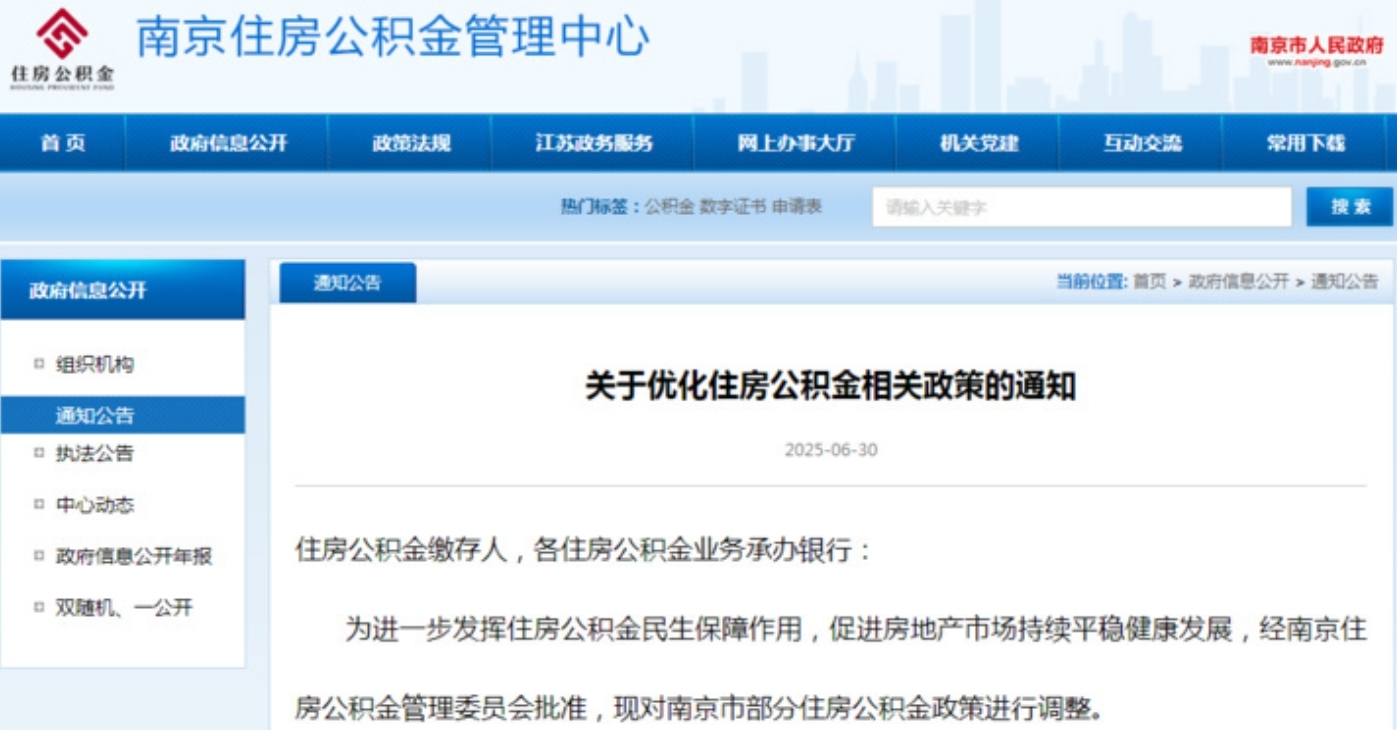This screenshot has width=1397, height=735.
Task: Open 组织机构 in the sidebar
Action: click(94, 365)
